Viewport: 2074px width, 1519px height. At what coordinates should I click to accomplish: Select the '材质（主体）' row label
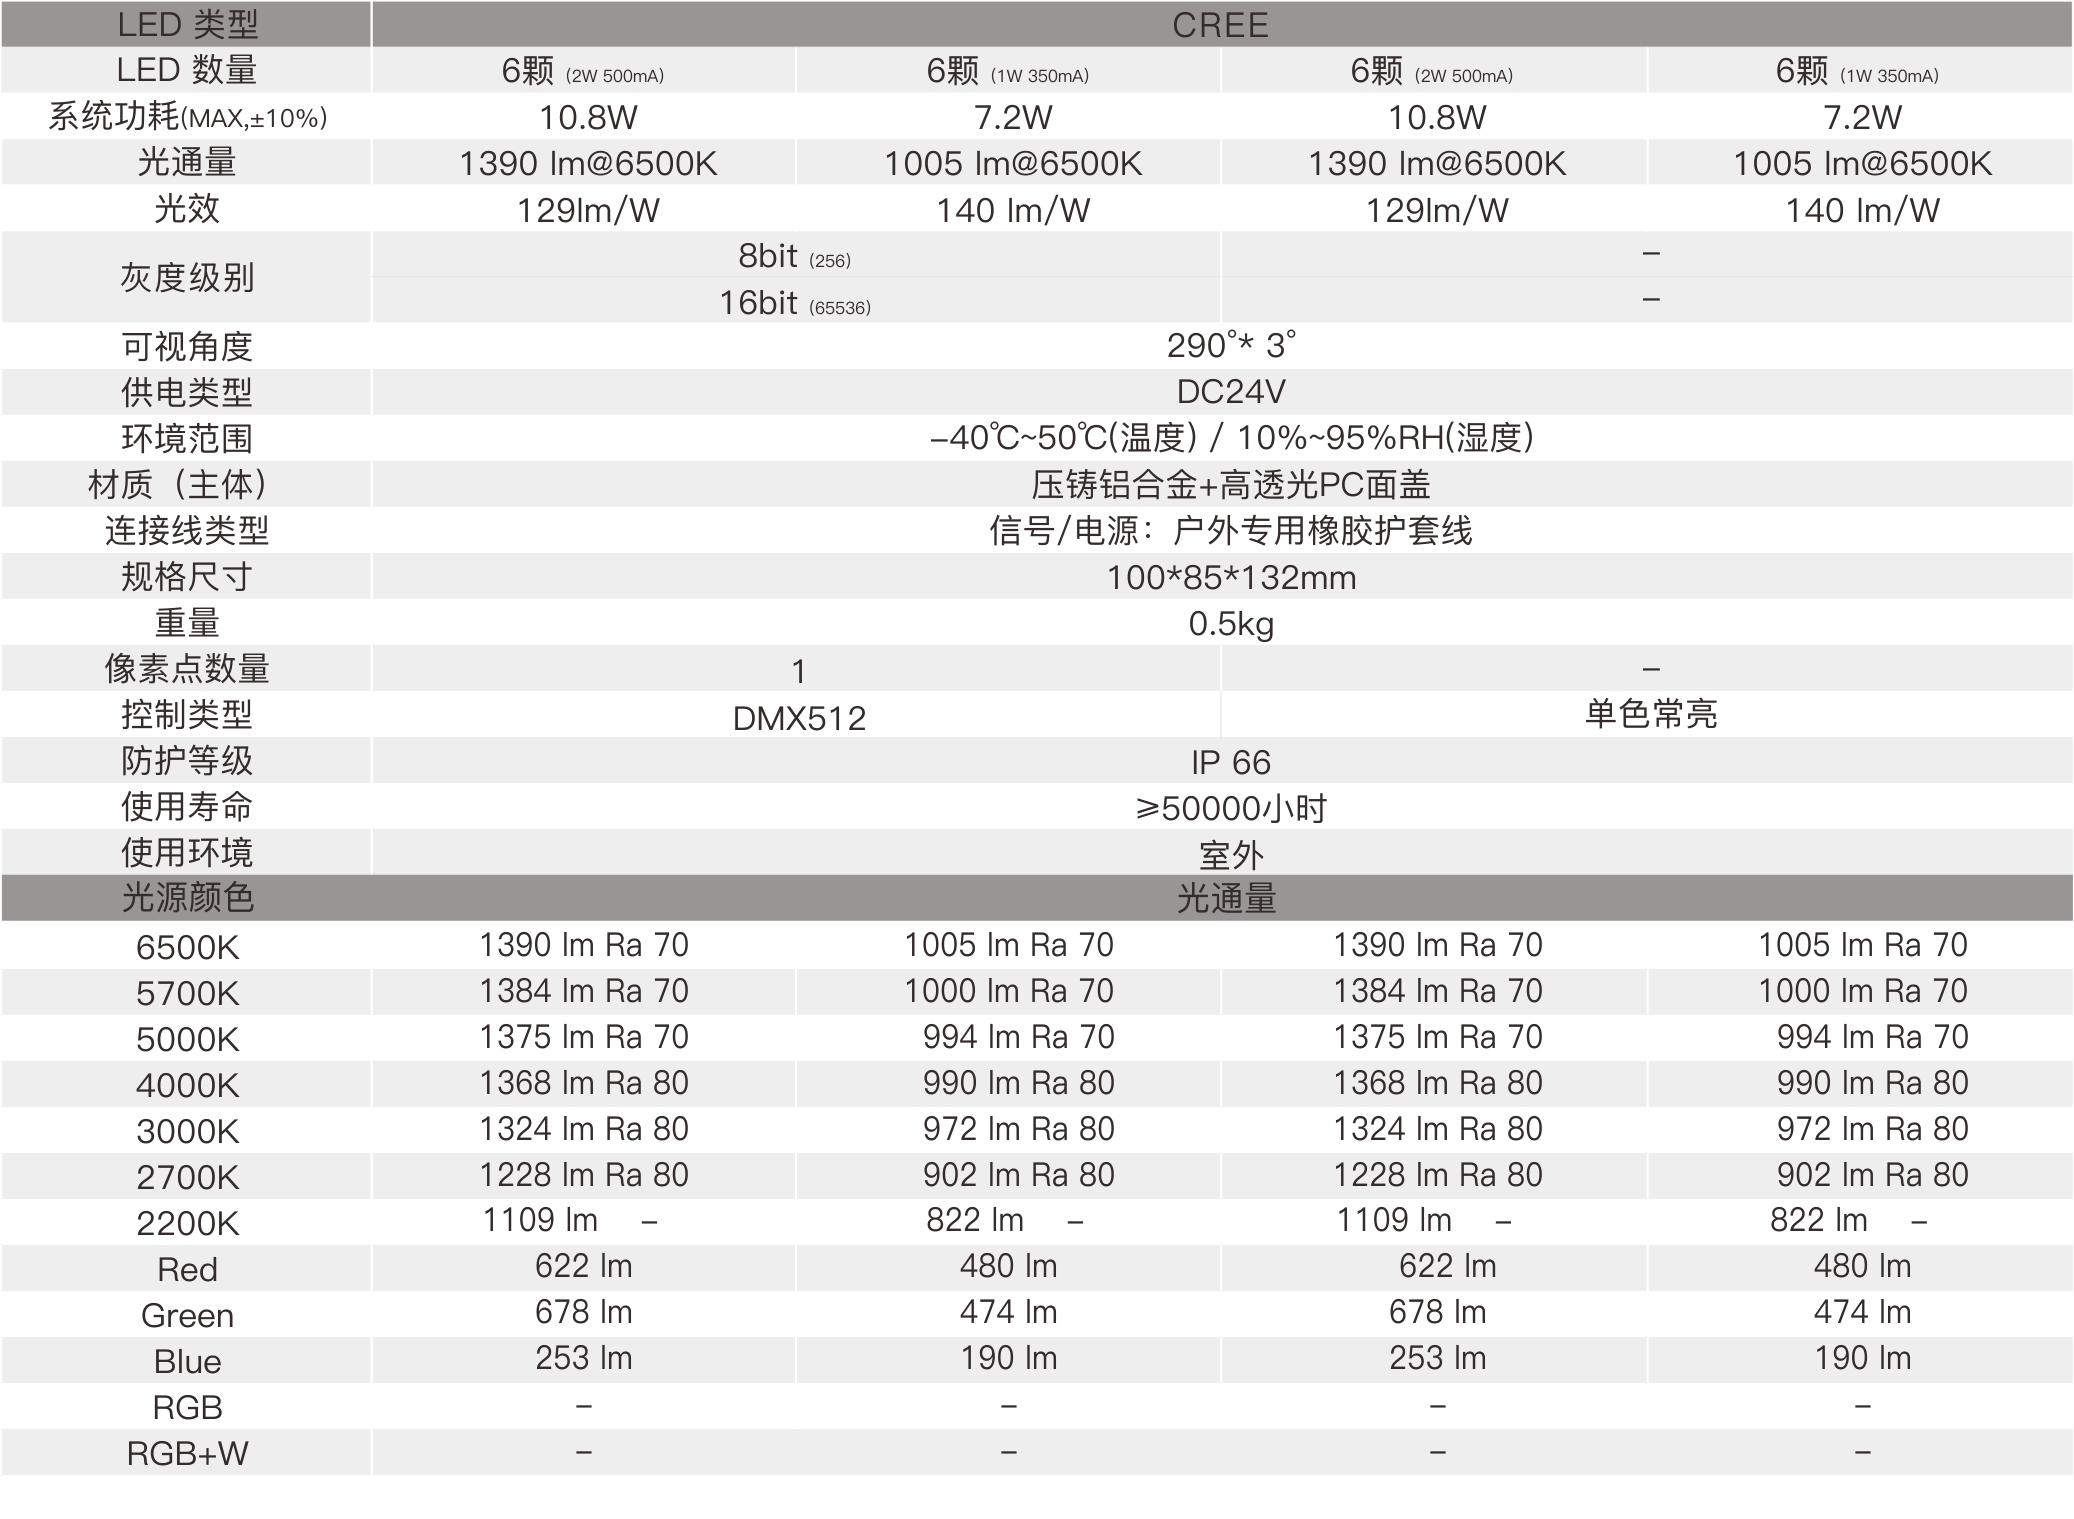tap(187, 484)
